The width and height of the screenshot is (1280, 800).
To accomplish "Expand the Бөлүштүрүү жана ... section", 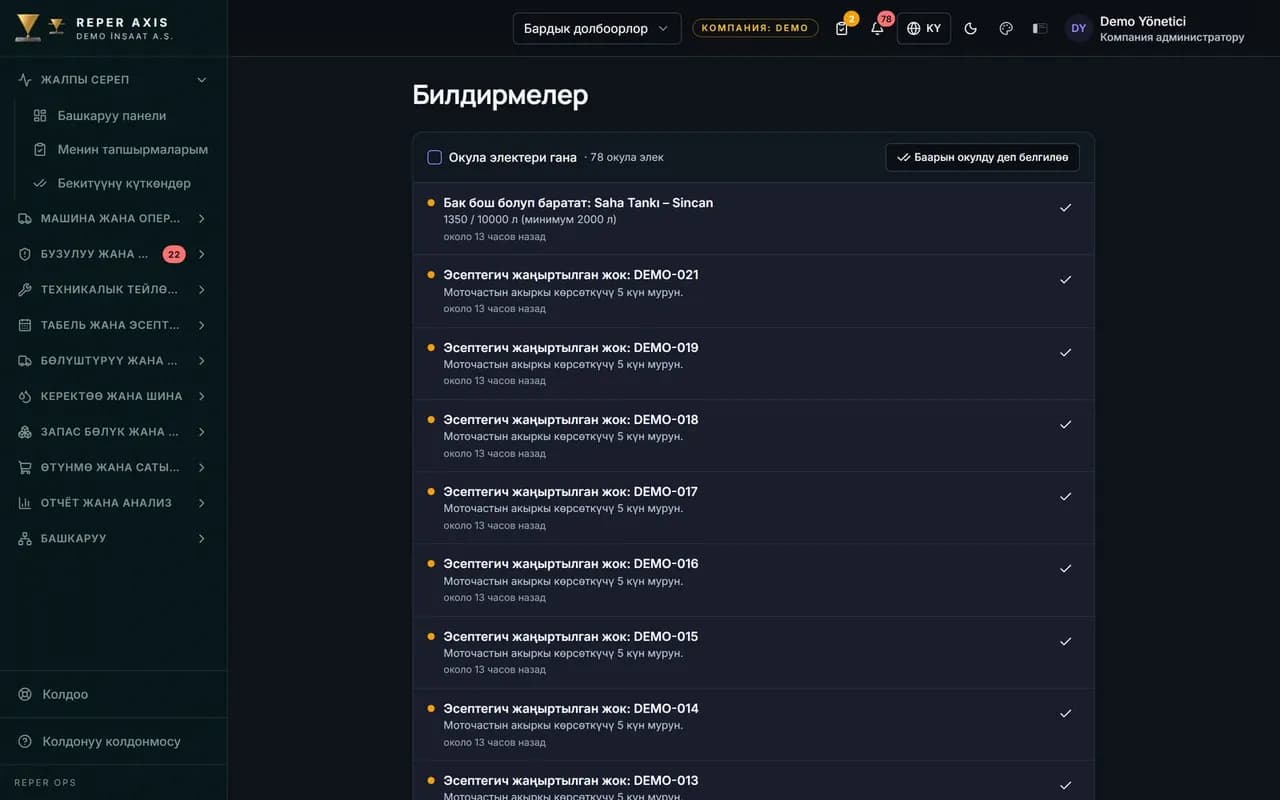I will pyautogui.click(x=113, y=361).
